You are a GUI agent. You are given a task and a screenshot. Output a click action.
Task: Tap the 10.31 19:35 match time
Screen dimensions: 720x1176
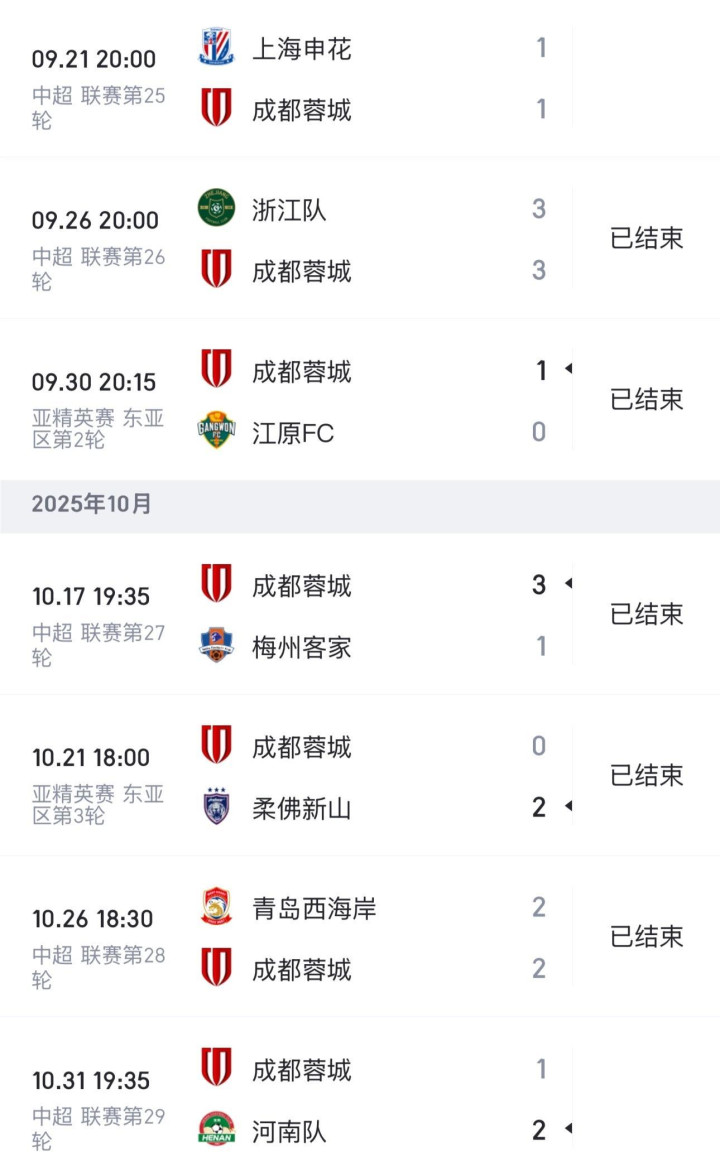(91, 1080)
